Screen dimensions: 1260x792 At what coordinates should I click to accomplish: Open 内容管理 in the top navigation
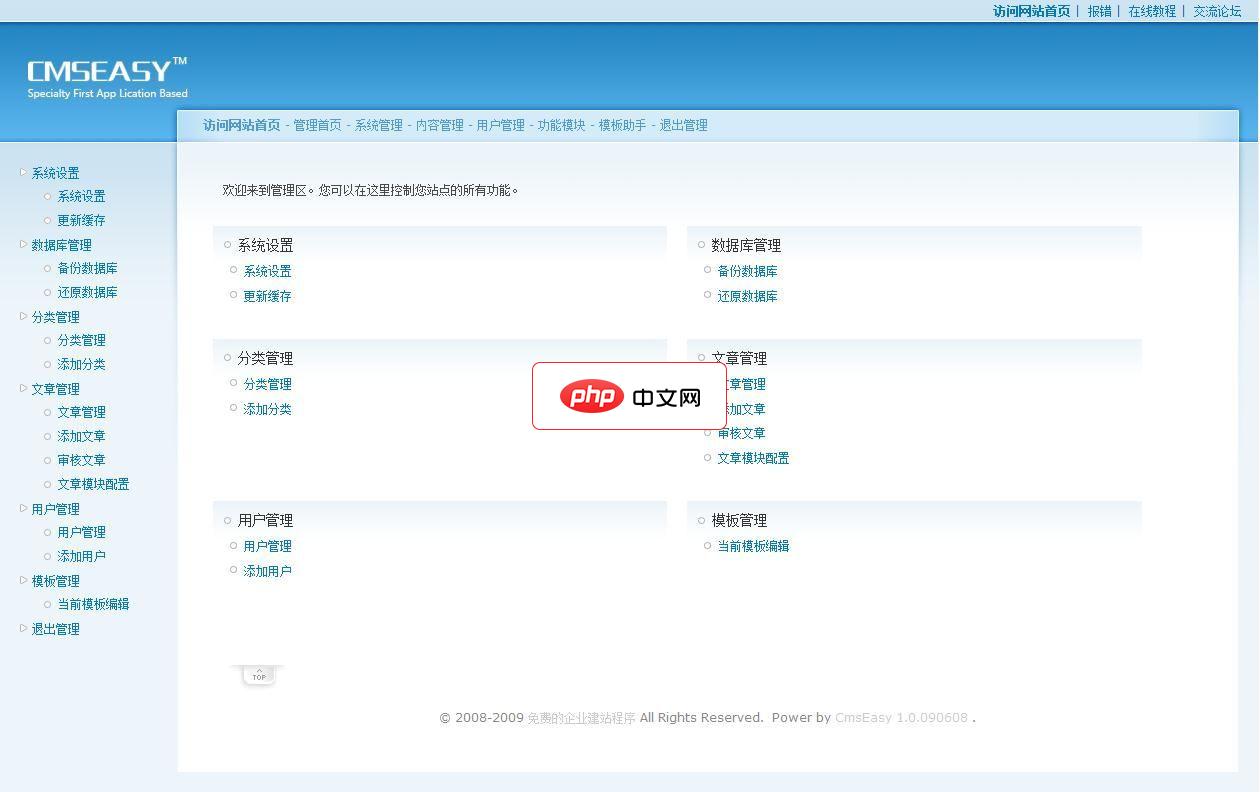[x=439, y=125]
